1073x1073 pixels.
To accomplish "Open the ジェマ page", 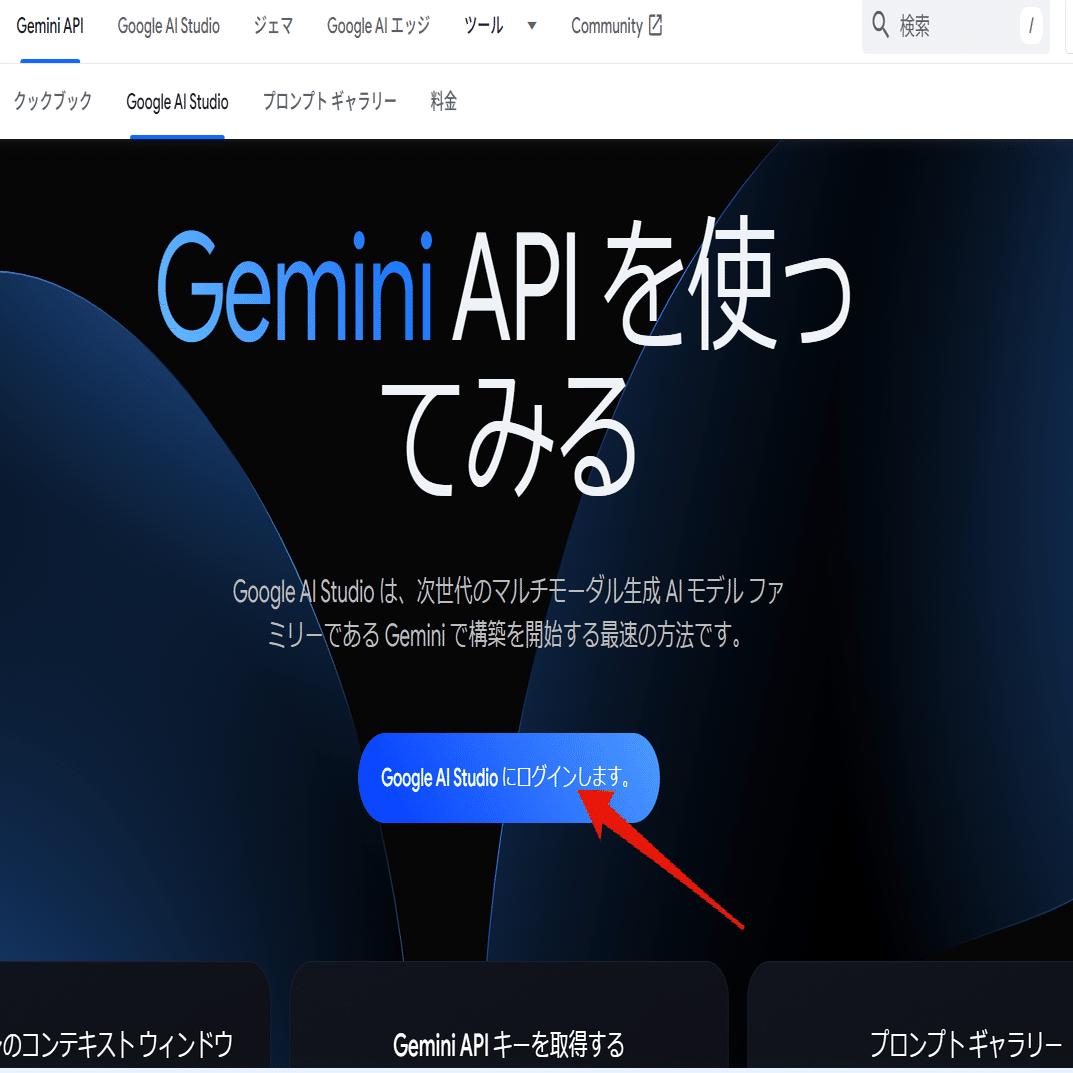I will tap(272, 26).
